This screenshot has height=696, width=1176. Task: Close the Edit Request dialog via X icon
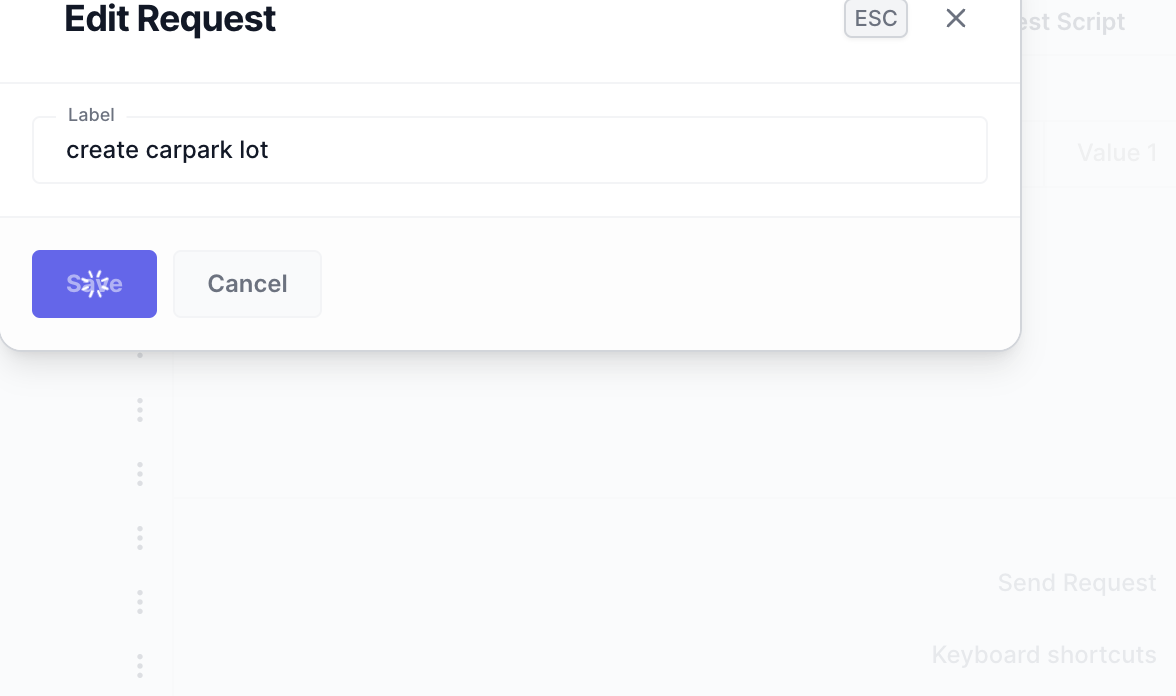[x=955, y=18]
